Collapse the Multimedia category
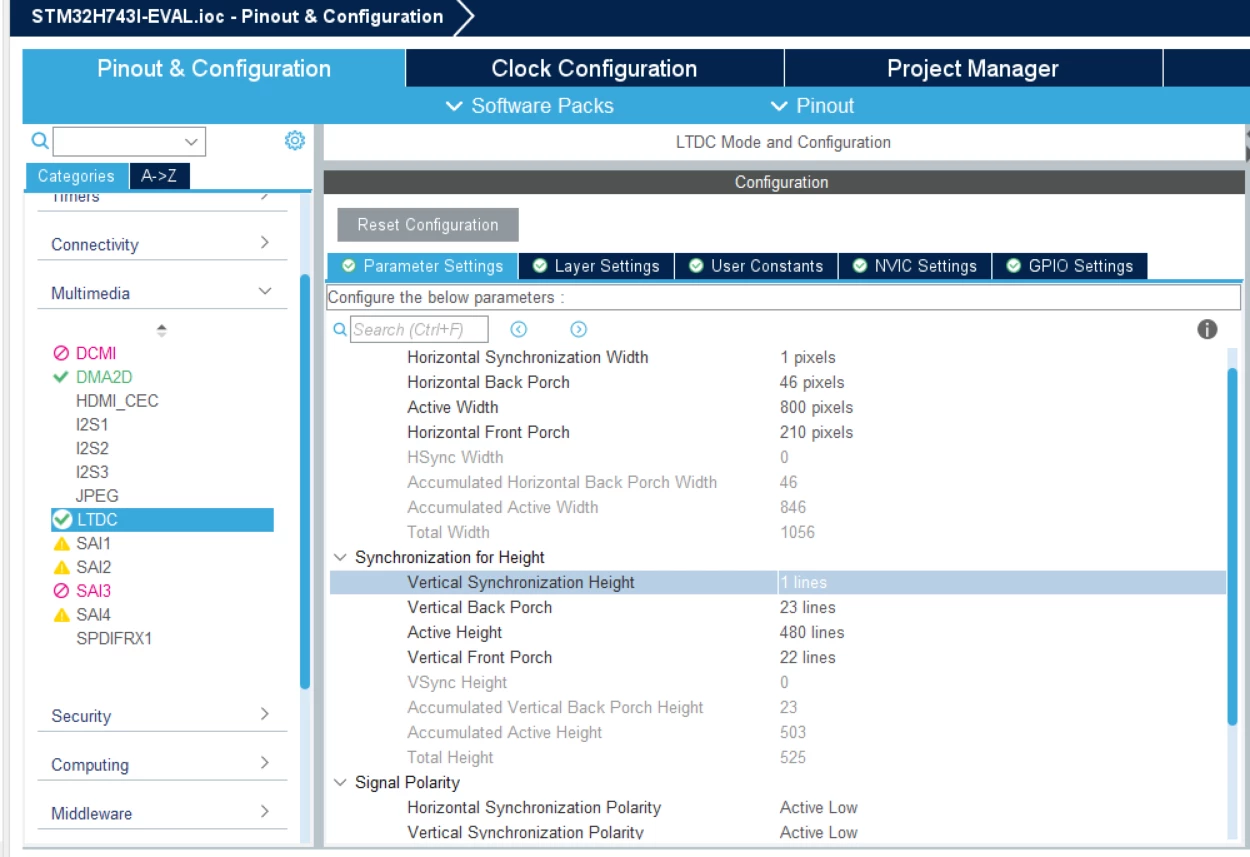The height and width of the screenshot is (857, 1250). tap(264, 292)
